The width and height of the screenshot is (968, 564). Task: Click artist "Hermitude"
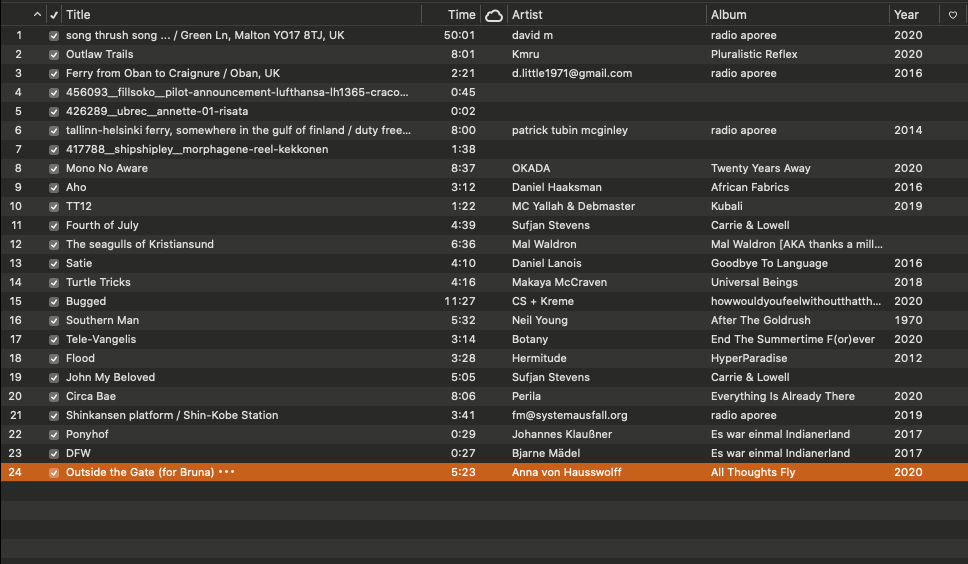tap(539, 359)
